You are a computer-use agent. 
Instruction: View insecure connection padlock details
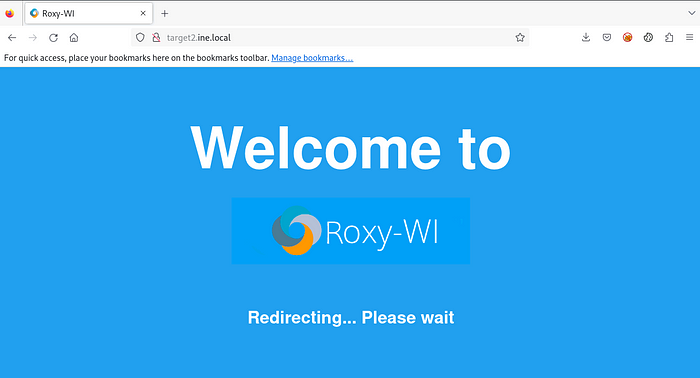click(x=156, y=38)
